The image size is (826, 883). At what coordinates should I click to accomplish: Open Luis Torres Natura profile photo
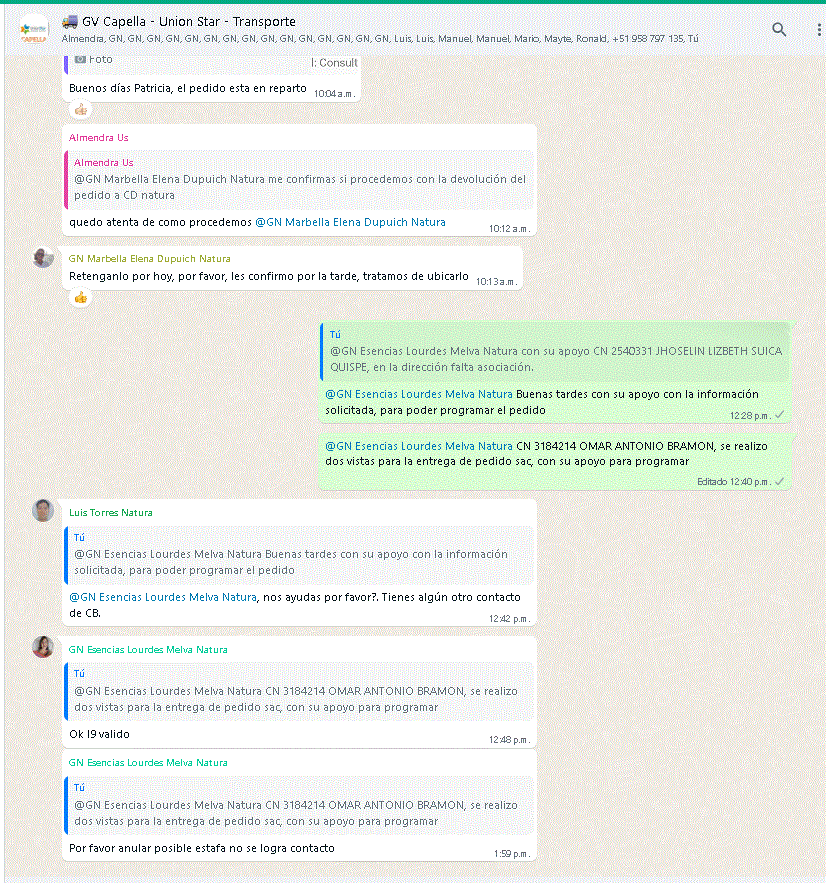tap(43, 510)
